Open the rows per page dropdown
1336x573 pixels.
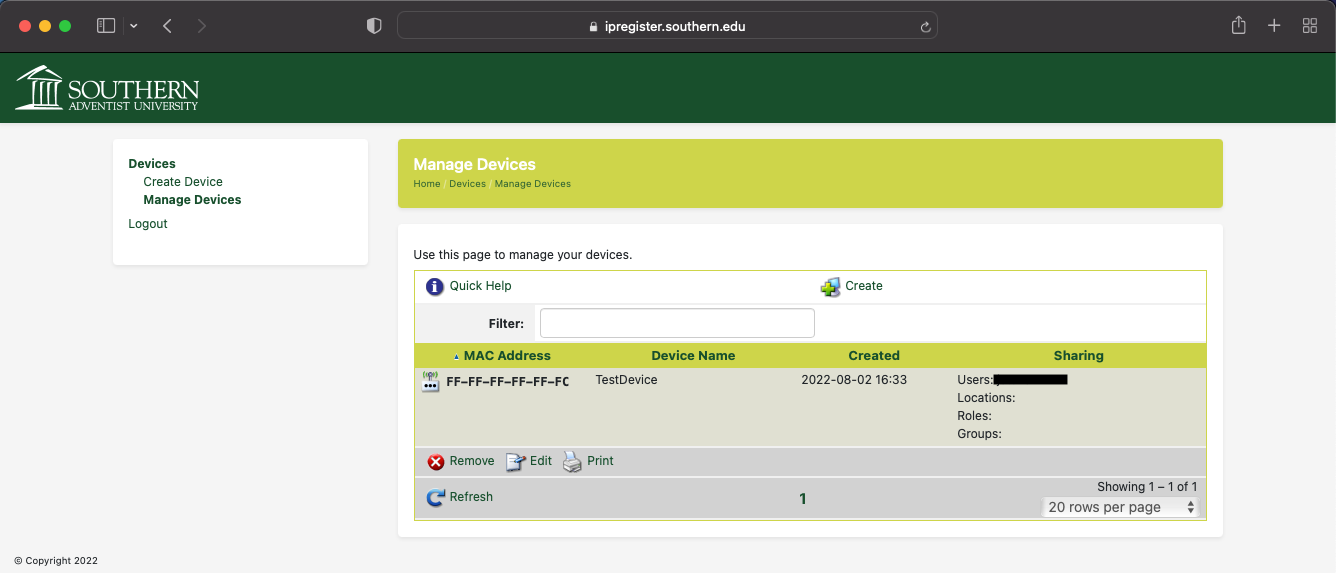pos(1120,507)
